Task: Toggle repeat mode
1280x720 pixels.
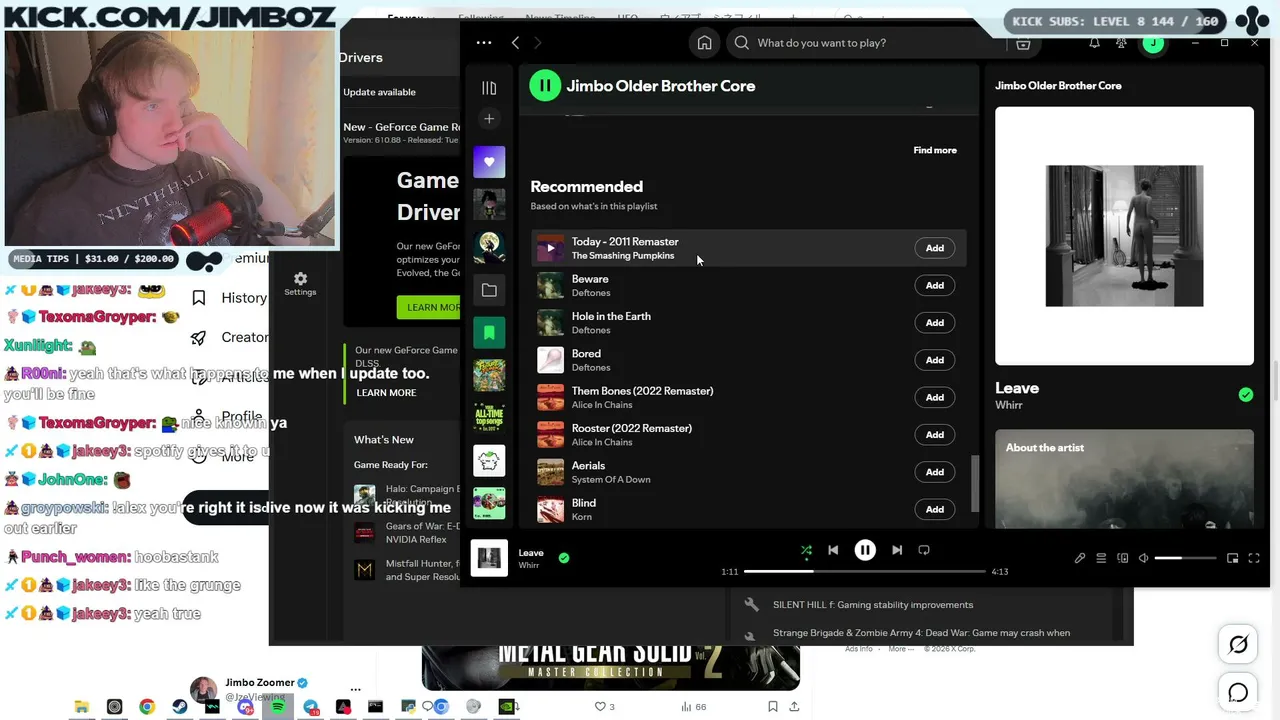Action: (924, 550)
